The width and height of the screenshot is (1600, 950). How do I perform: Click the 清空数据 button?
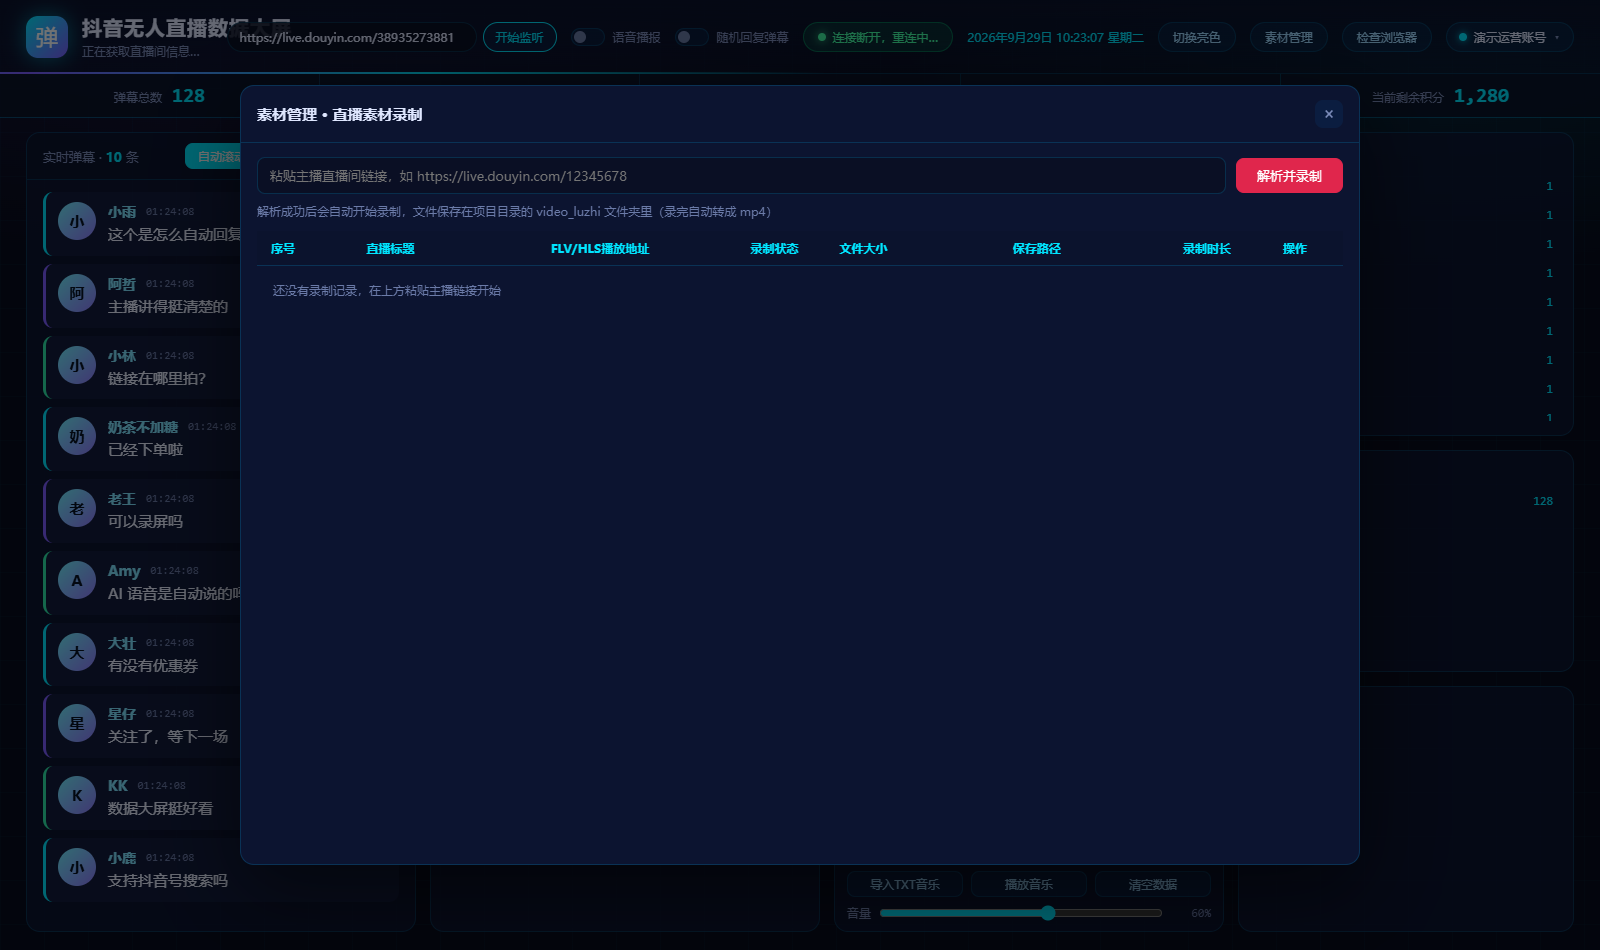pos(1153,884)
